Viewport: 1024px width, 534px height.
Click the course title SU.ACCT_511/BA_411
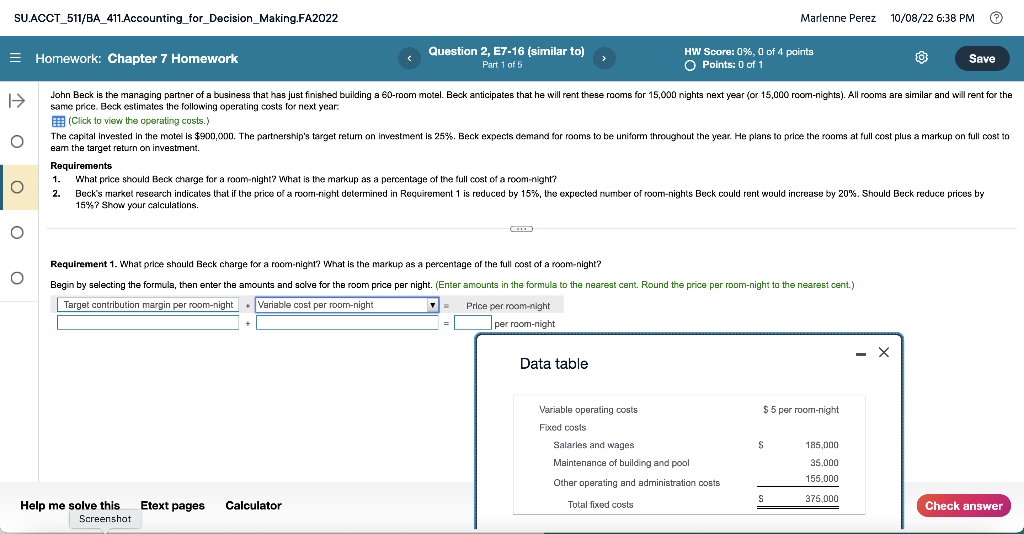coord(176,18)
